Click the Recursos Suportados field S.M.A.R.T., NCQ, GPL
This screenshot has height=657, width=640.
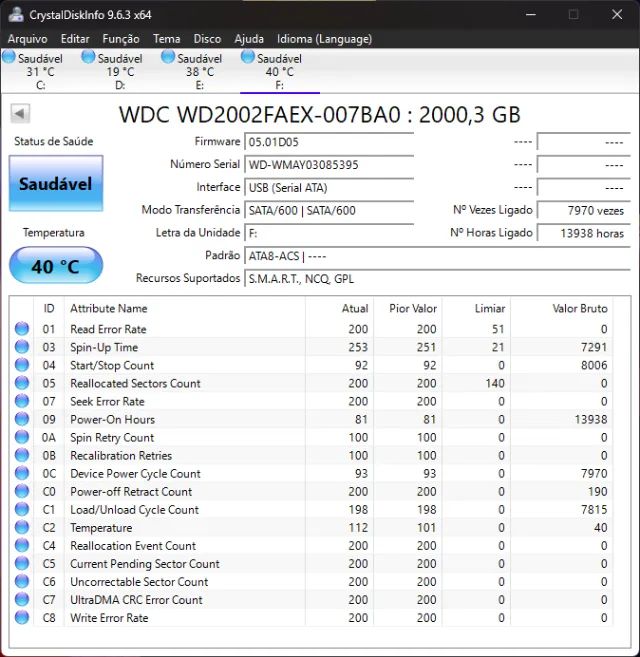(x=437, y=279)
